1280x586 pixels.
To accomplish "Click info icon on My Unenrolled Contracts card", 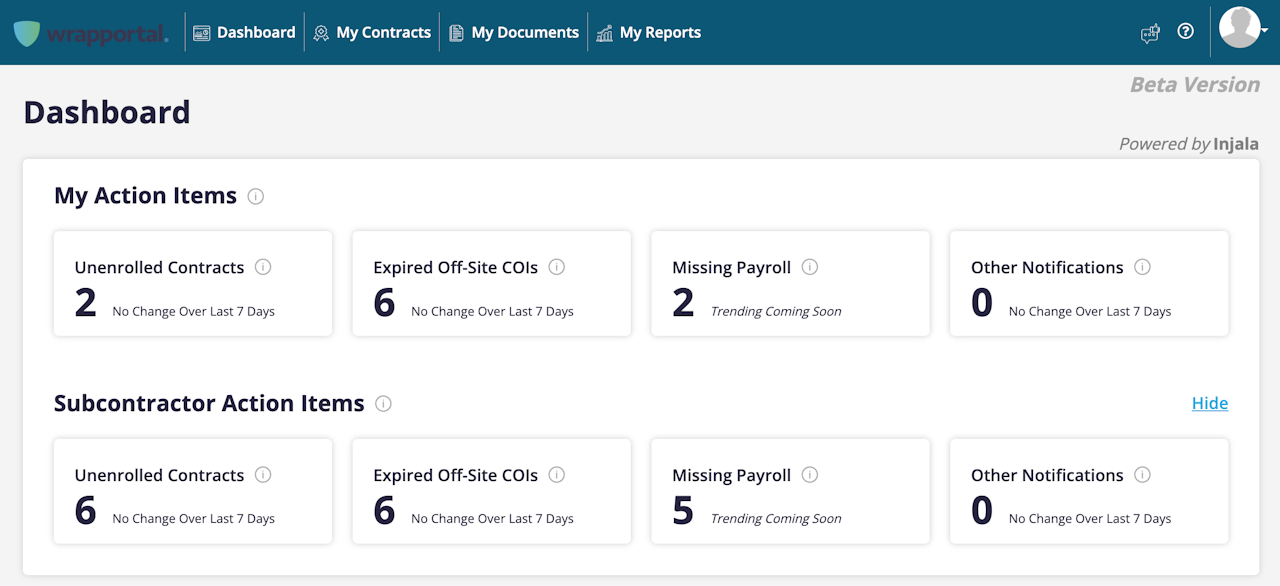I will tap(263, 267).
